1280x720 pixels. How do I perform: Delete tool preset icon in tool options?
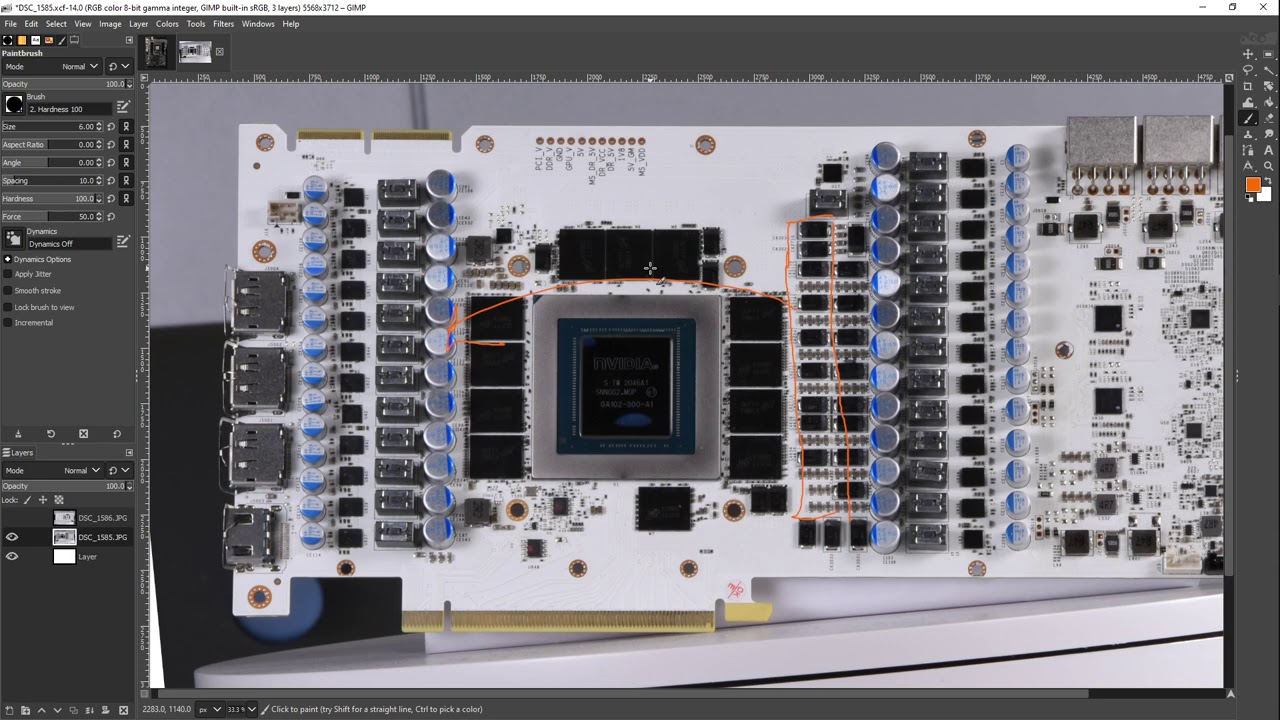coord(83,434)
